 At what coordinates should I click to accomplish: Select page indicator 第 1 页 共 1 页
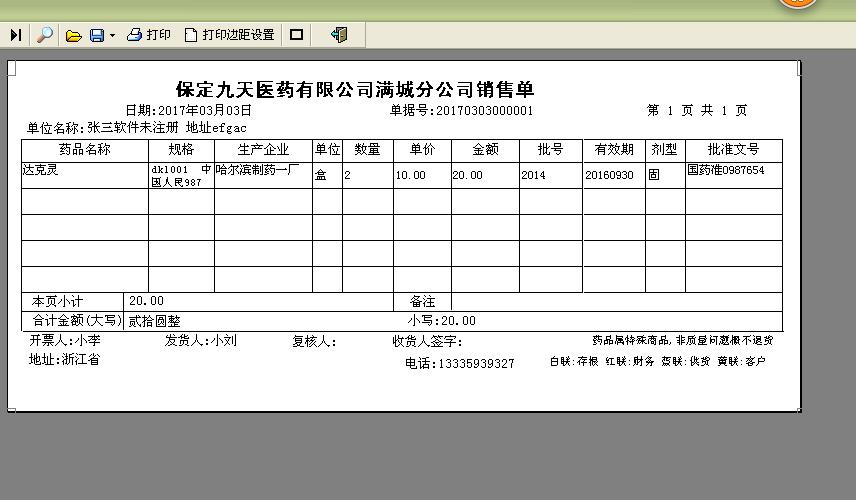(x=697, y=111)
